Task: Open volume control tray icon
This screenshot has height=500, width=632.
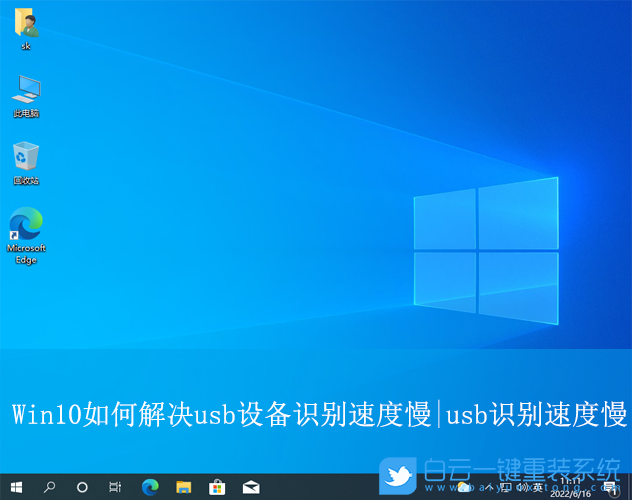Action: point(522,488)
